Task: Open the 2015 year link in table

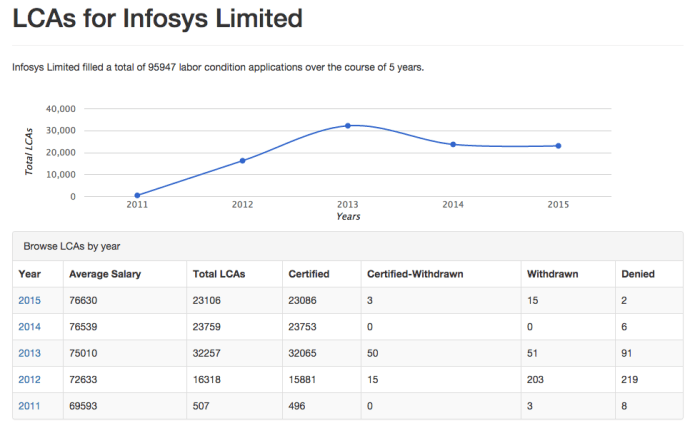Action: 29,300
